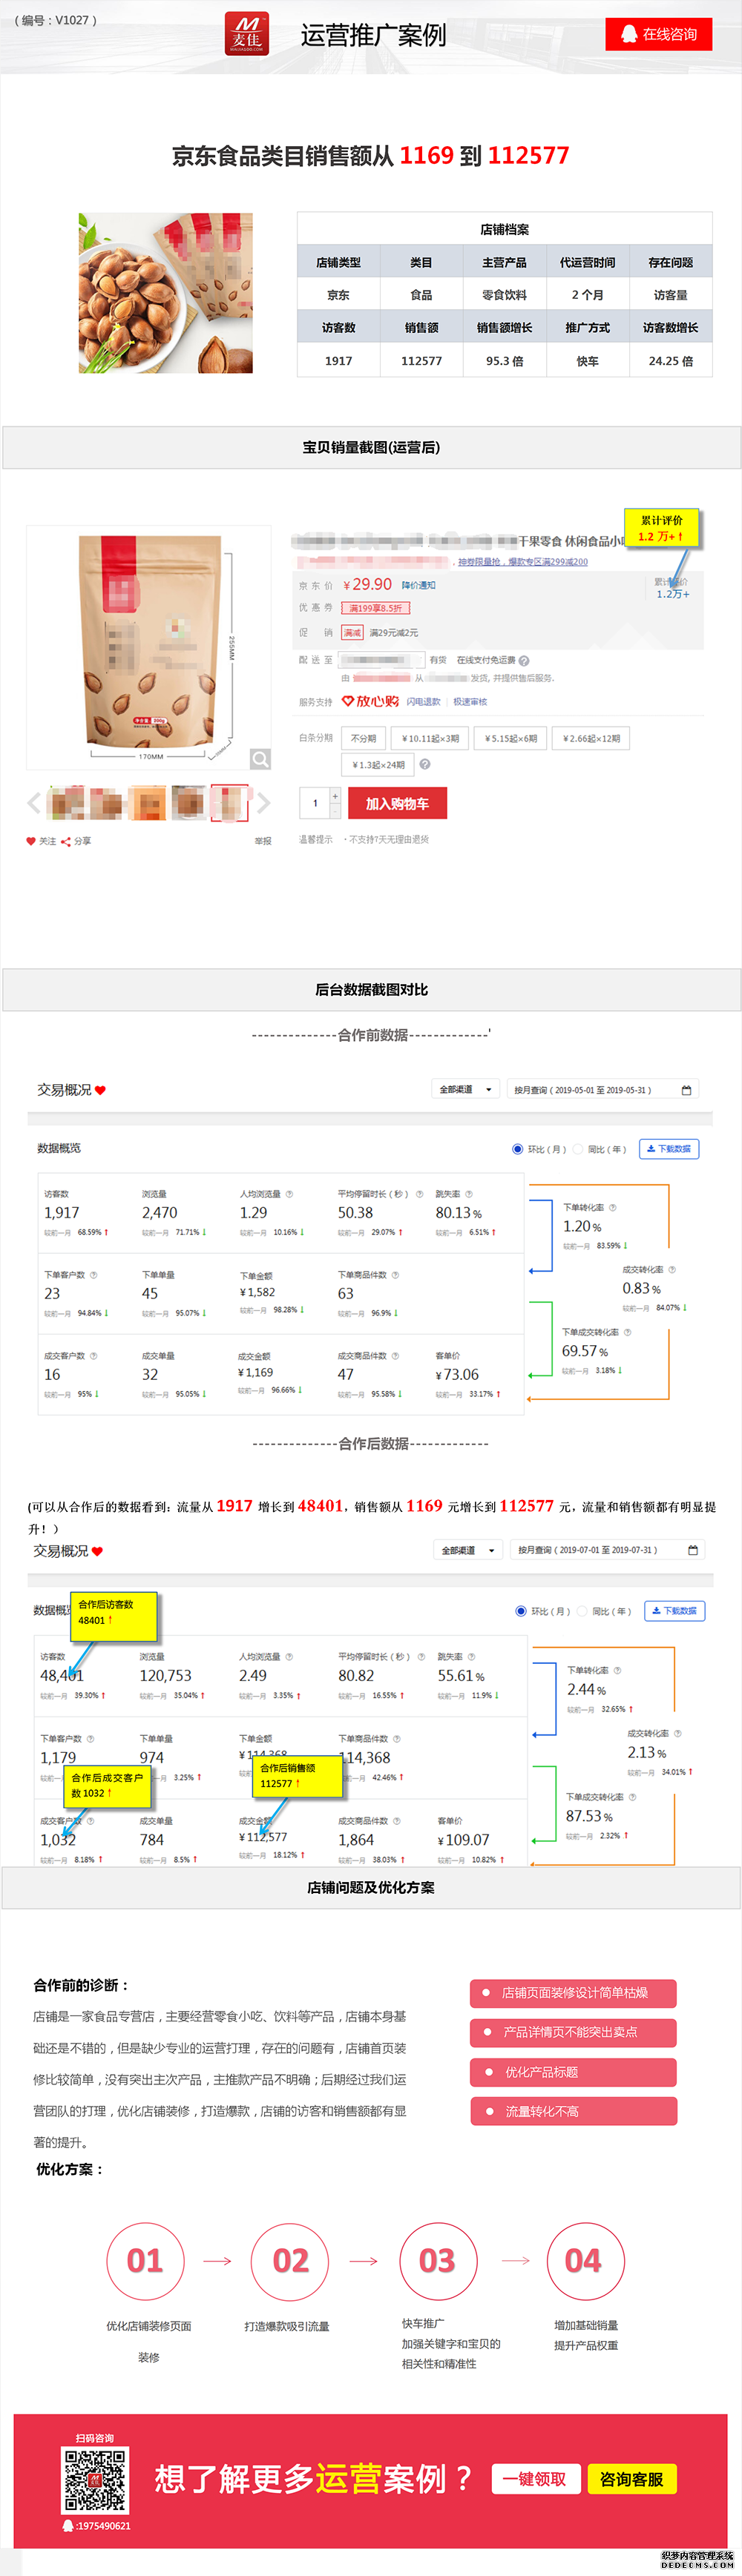Click the 一键领取 button in the footer banner
The image size is (742, 2576).
pos(536,2479)
